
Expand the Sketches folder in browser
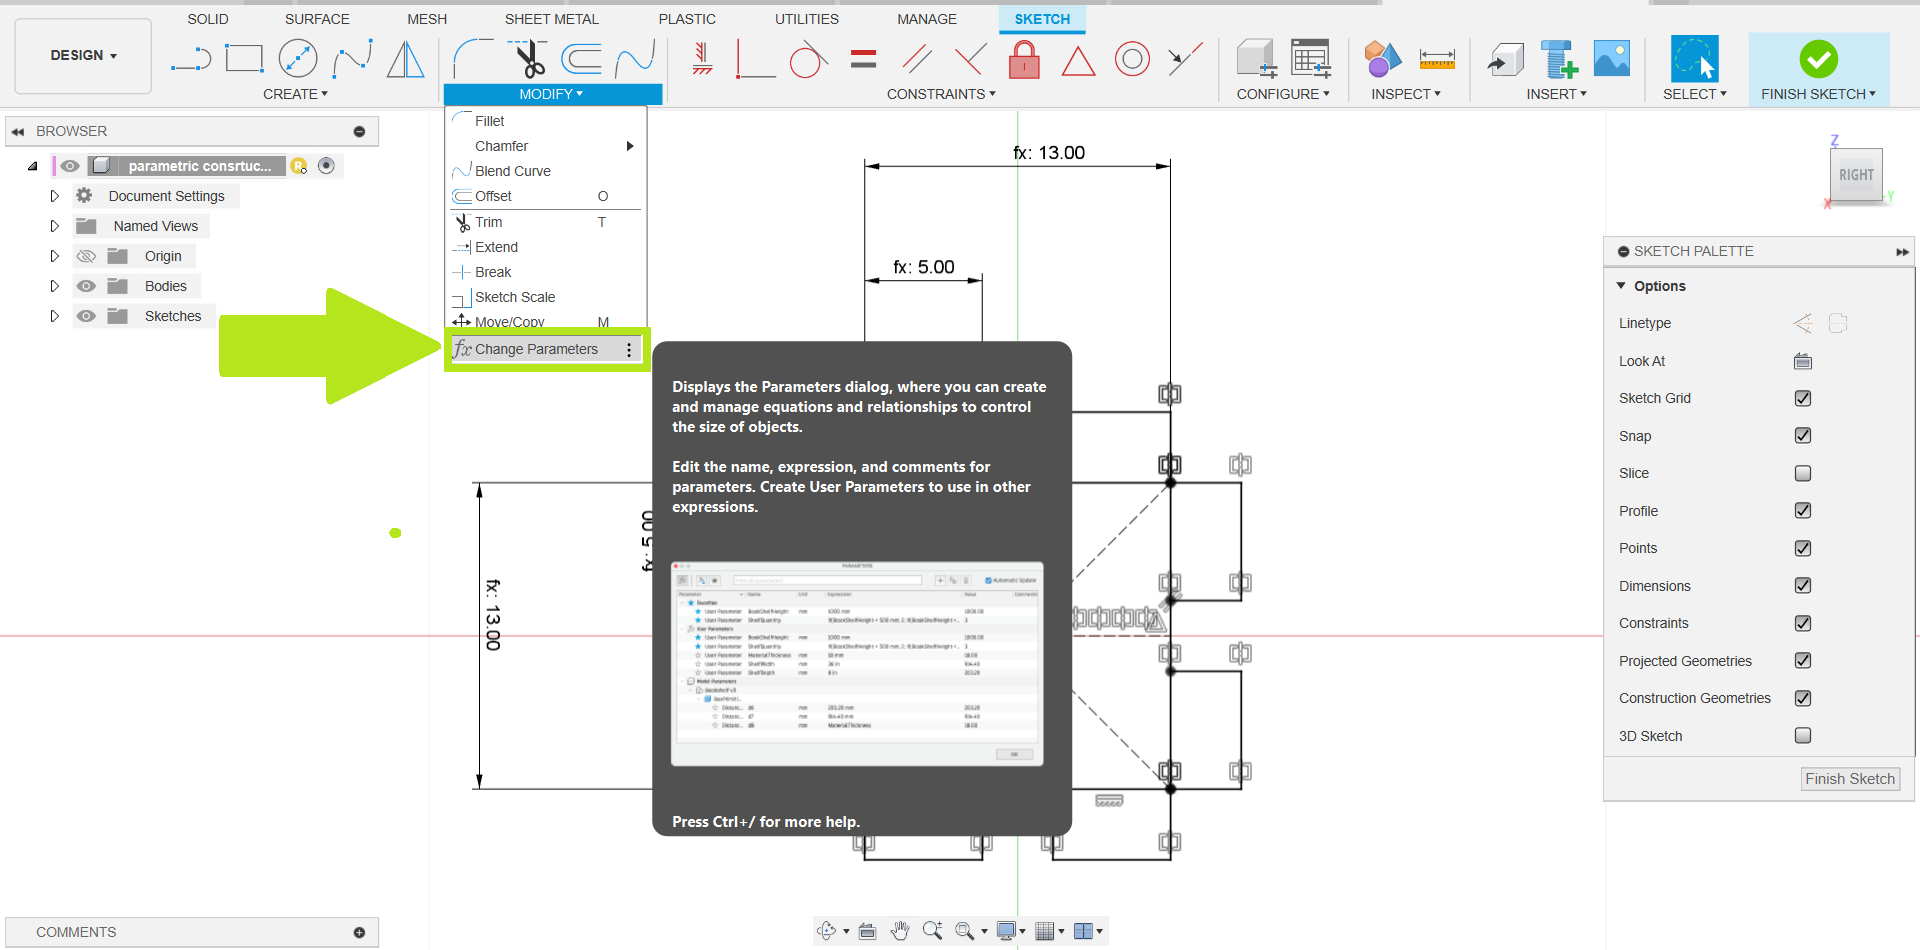pyautogui.click(x=55, y=316)
